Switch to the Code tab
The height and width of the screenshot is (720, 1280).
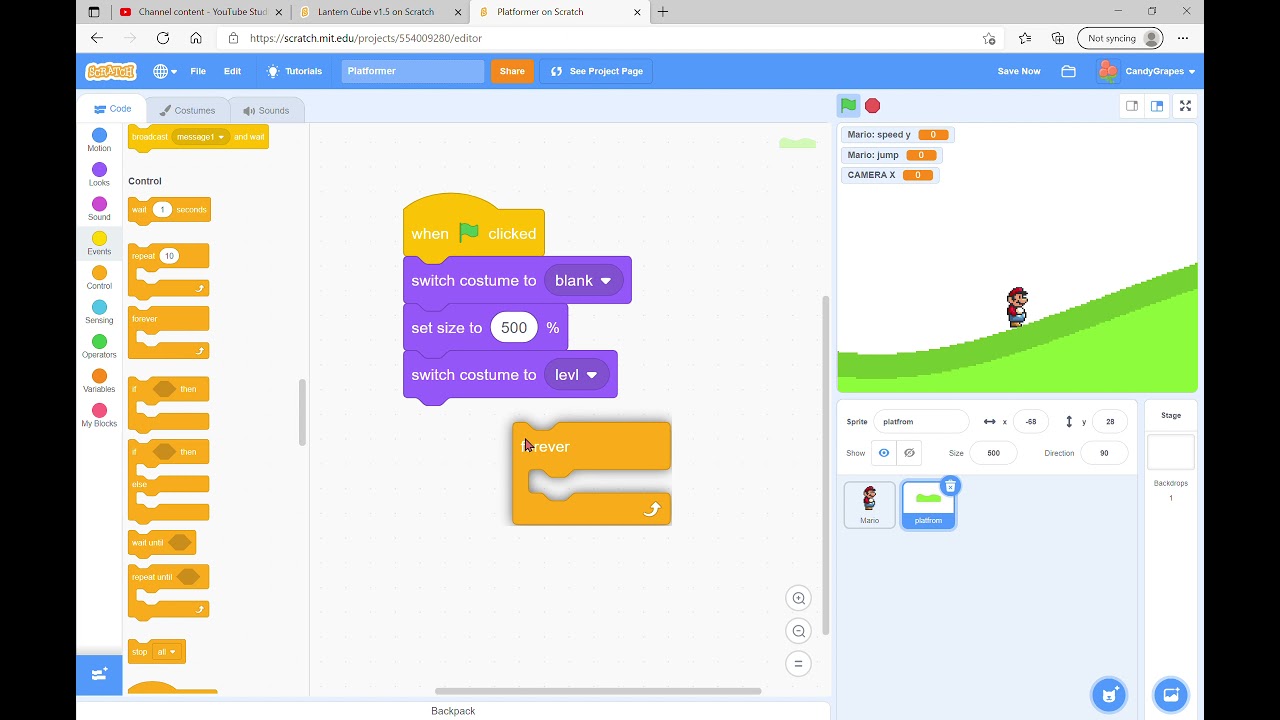[112, 109]
